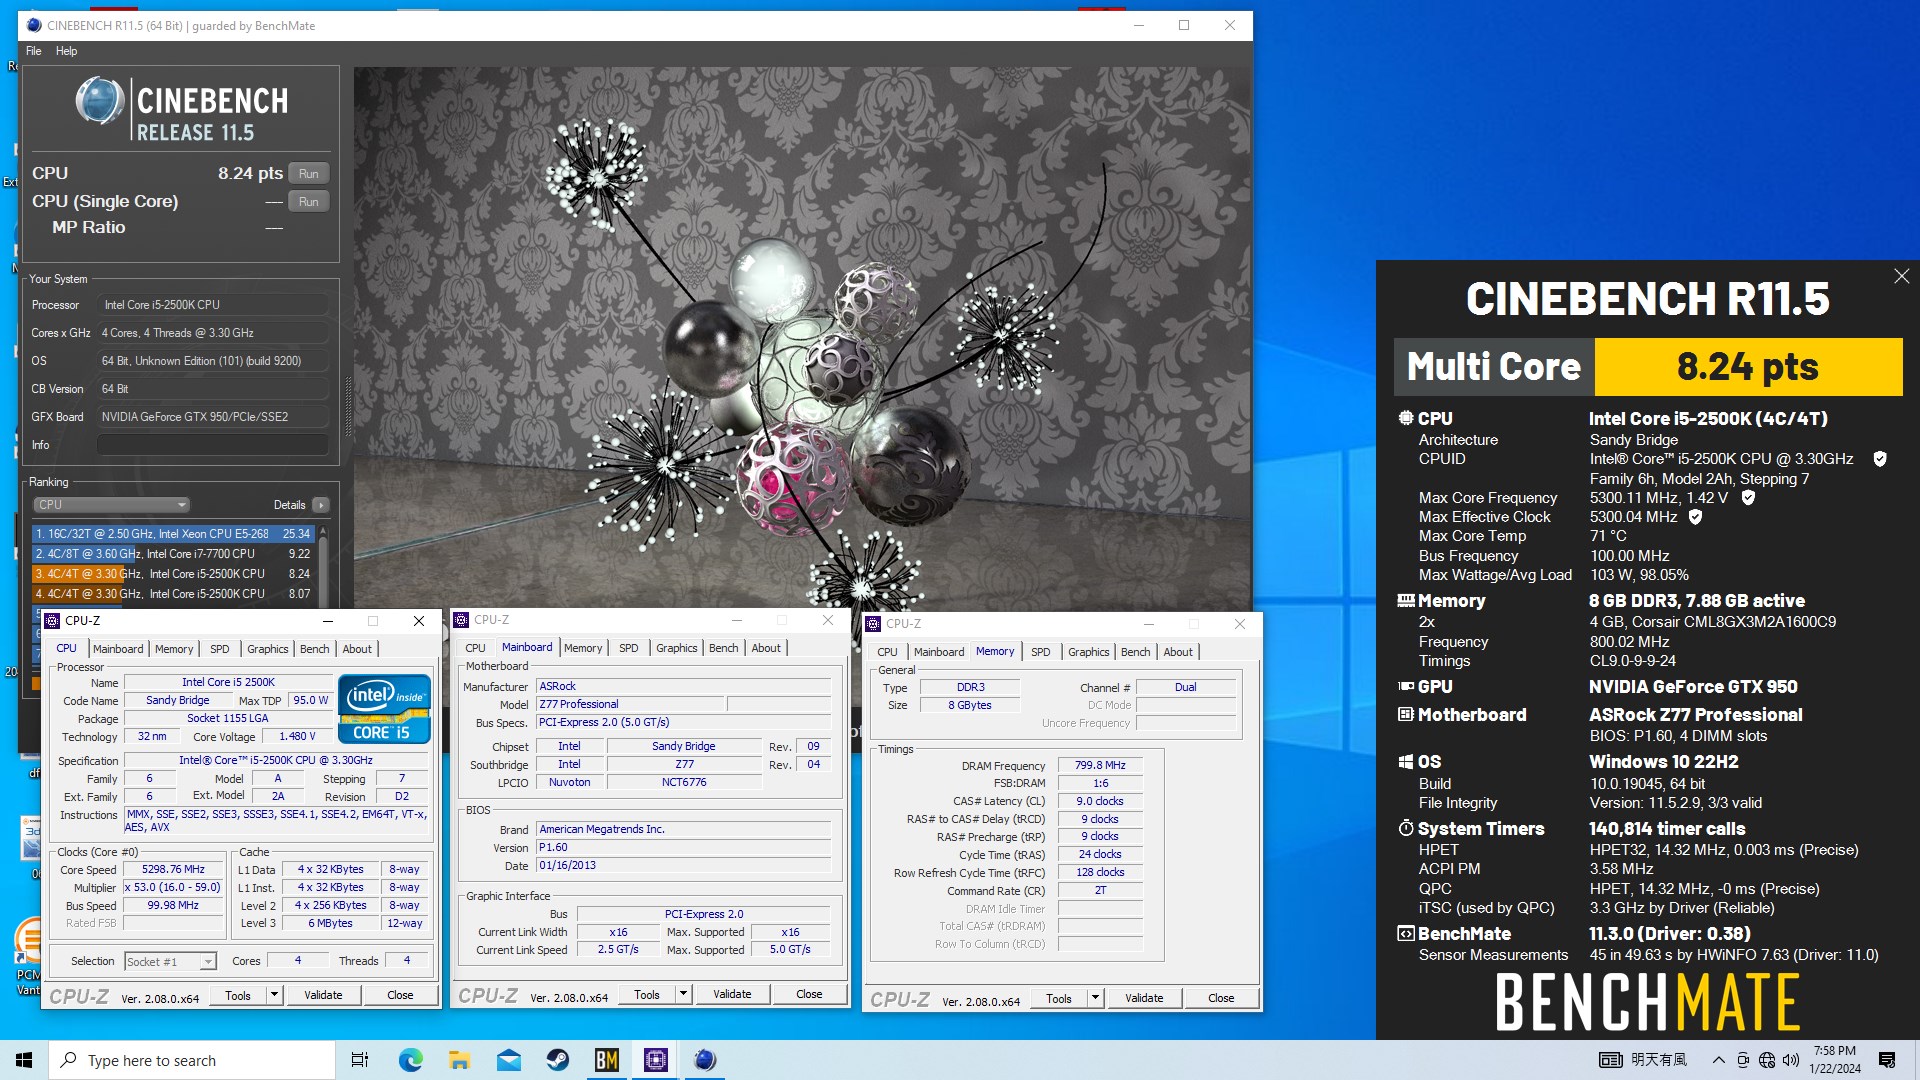Run the CPU (Single Core) test

coord(308,202)
